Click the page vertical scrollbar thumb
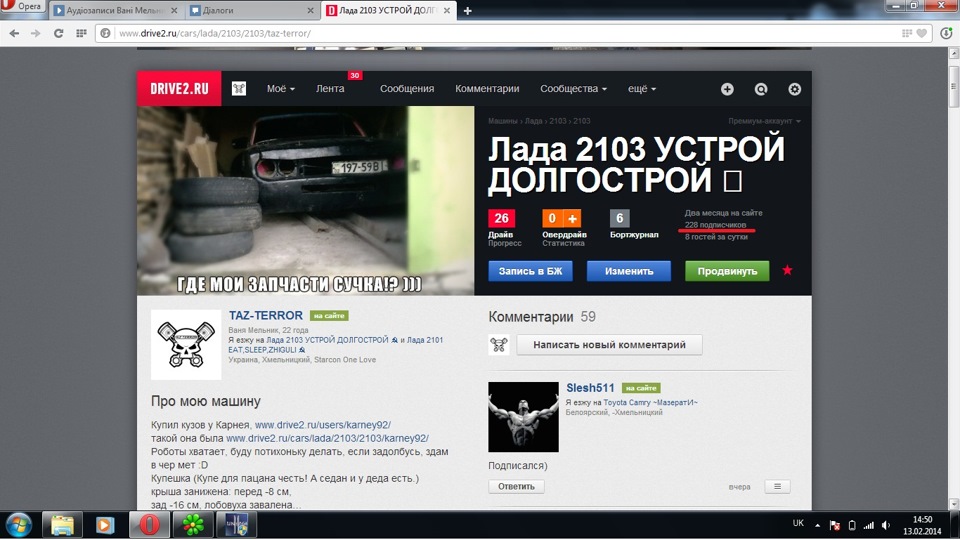 tap(953, 86)
